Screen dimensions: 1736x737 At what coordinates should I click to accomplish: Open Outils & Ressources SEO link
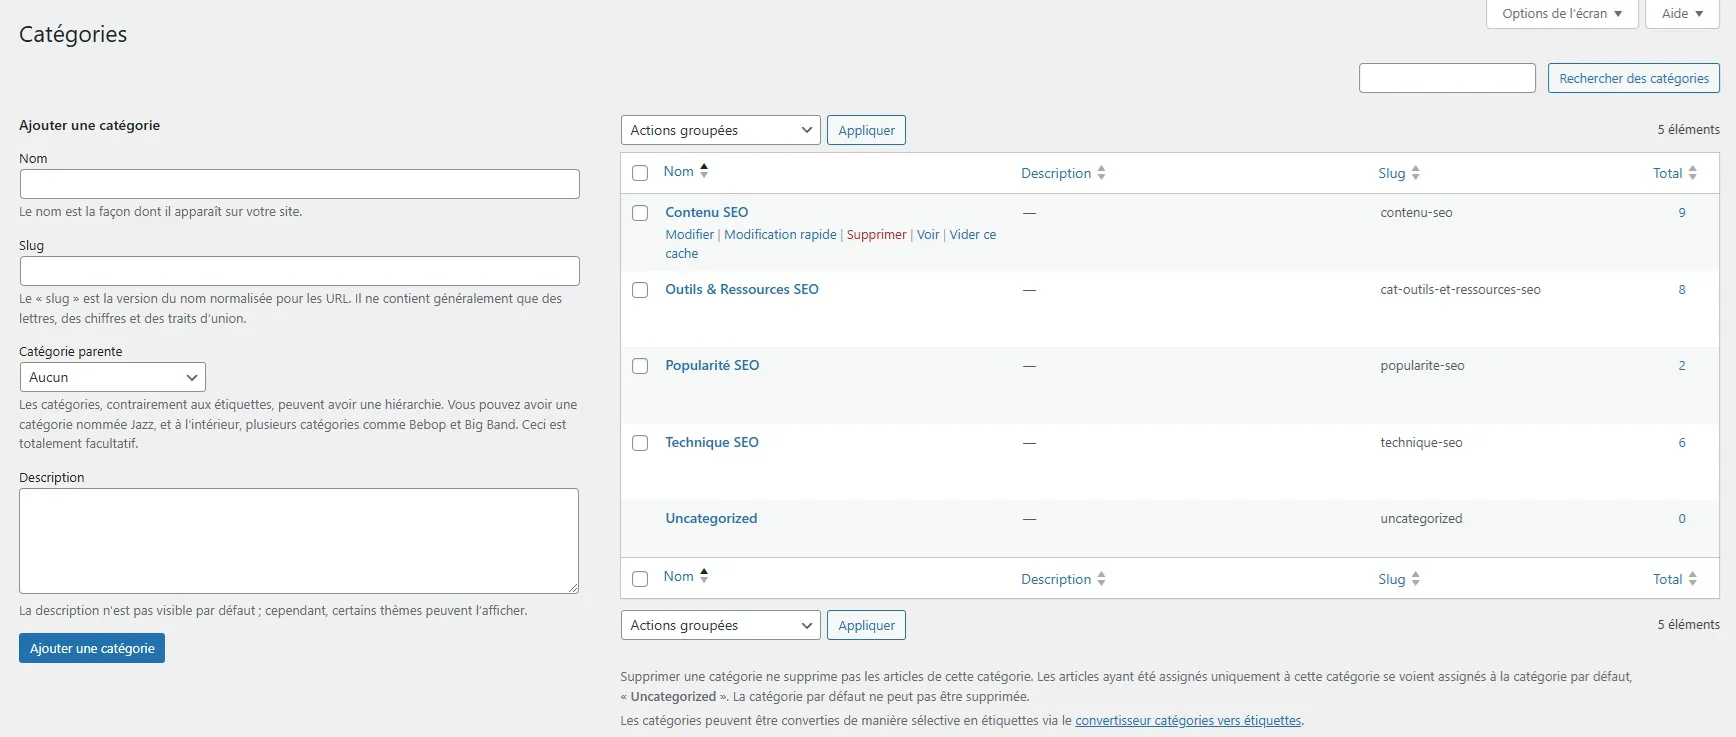pos(742,289)
